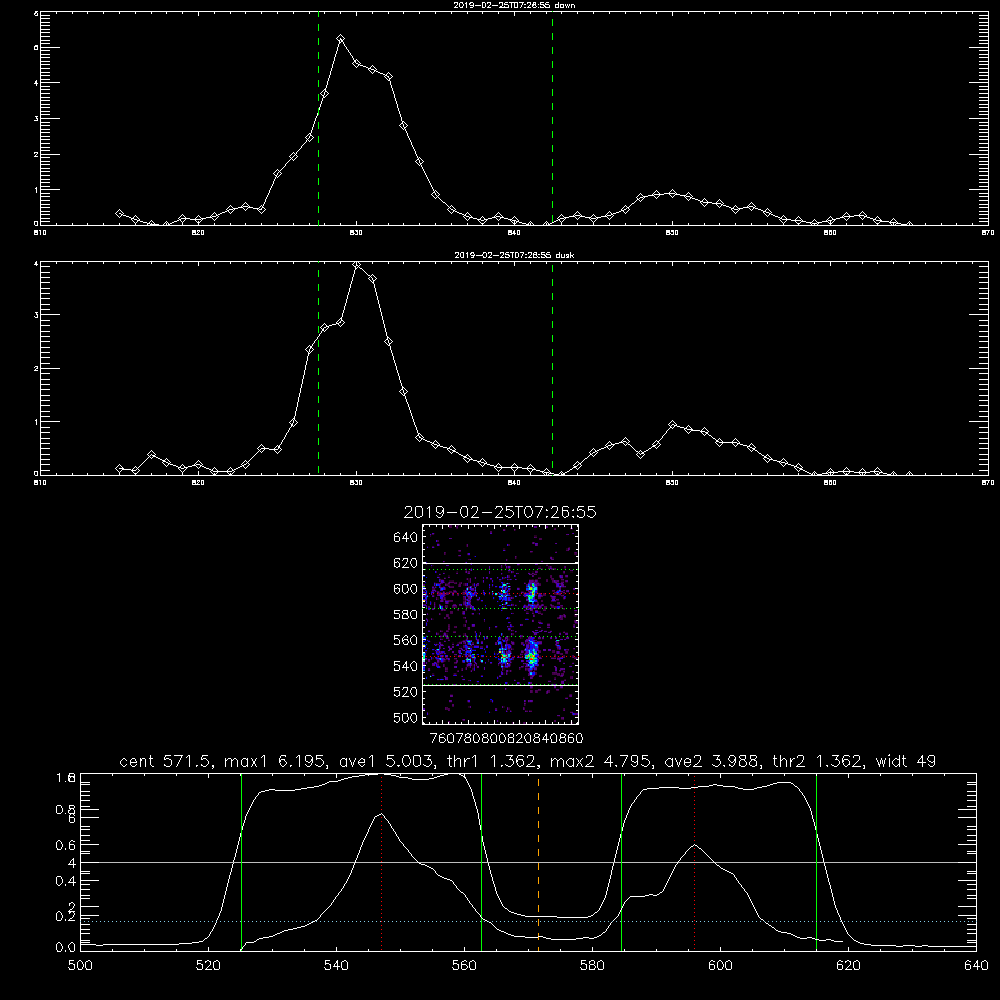Click the highest diamond marker in the dusk plot
This screenshot has width=1000, height=1000.
click(x=357, y=265)
